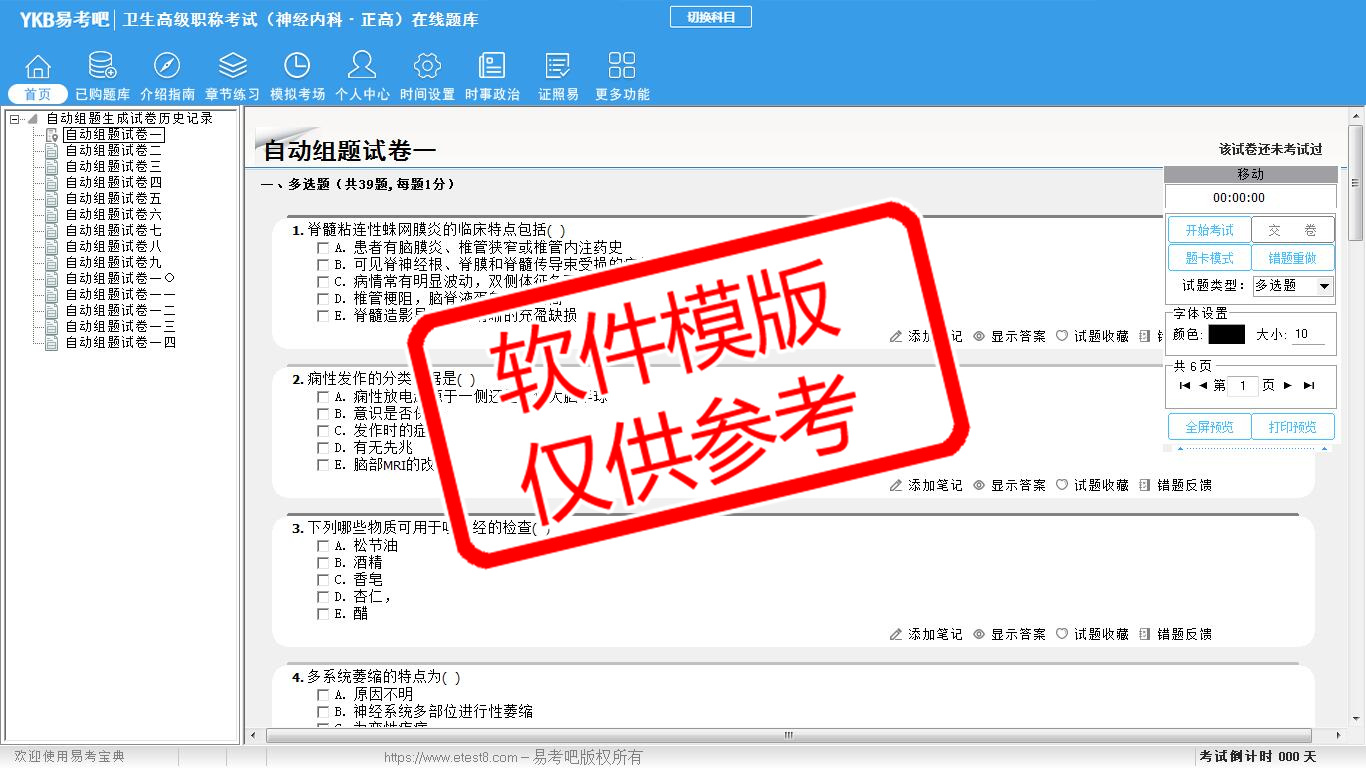Go to the next page with the pager arrow

tap(1288, 386)
